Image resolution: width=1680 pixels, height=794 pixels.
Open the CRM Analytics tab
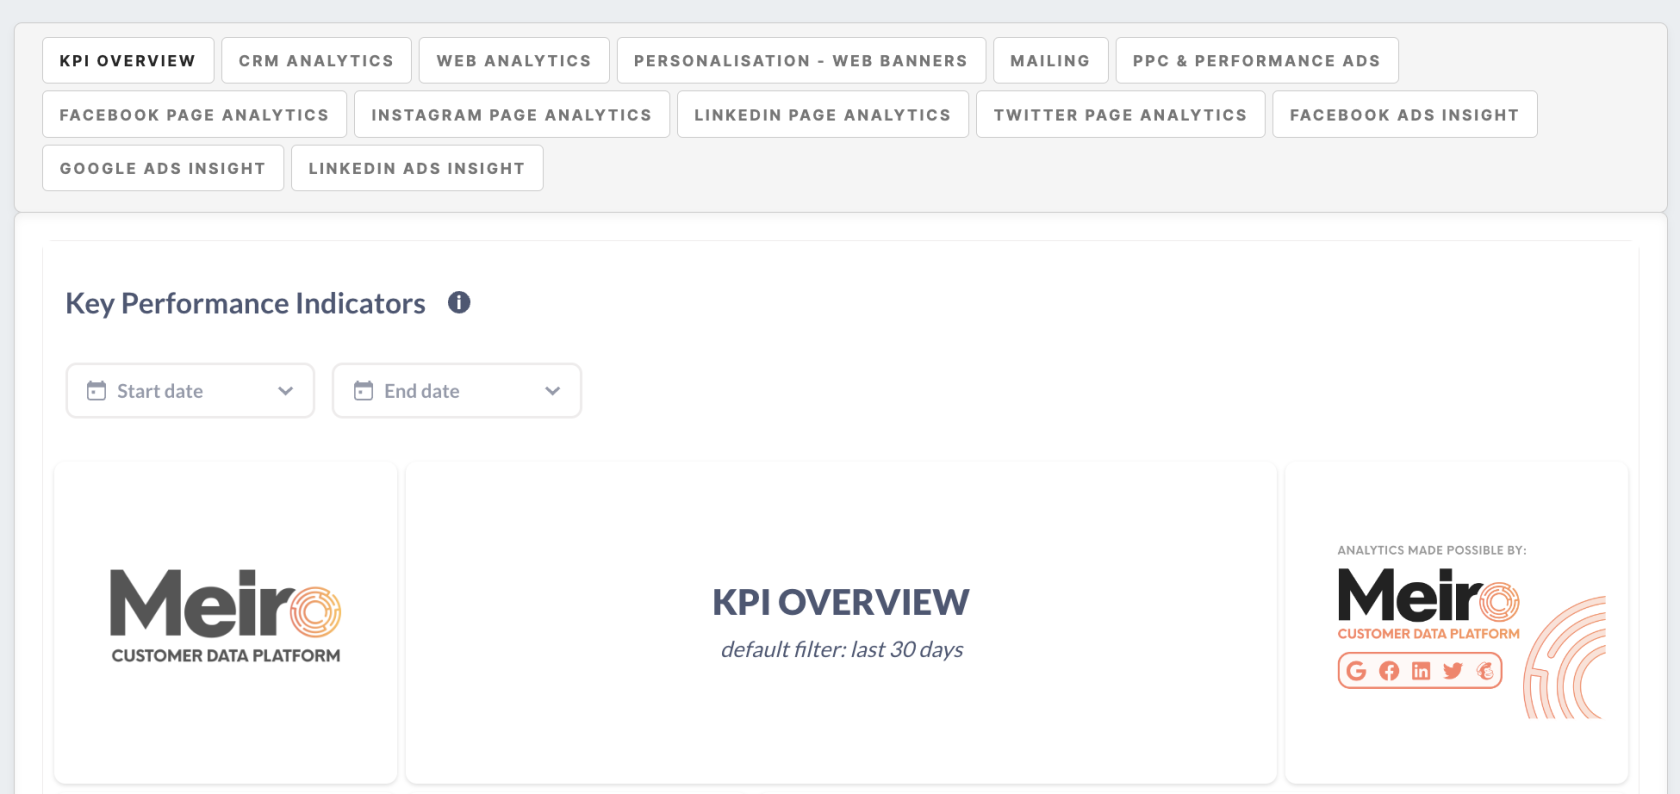(x=316, y=61)
